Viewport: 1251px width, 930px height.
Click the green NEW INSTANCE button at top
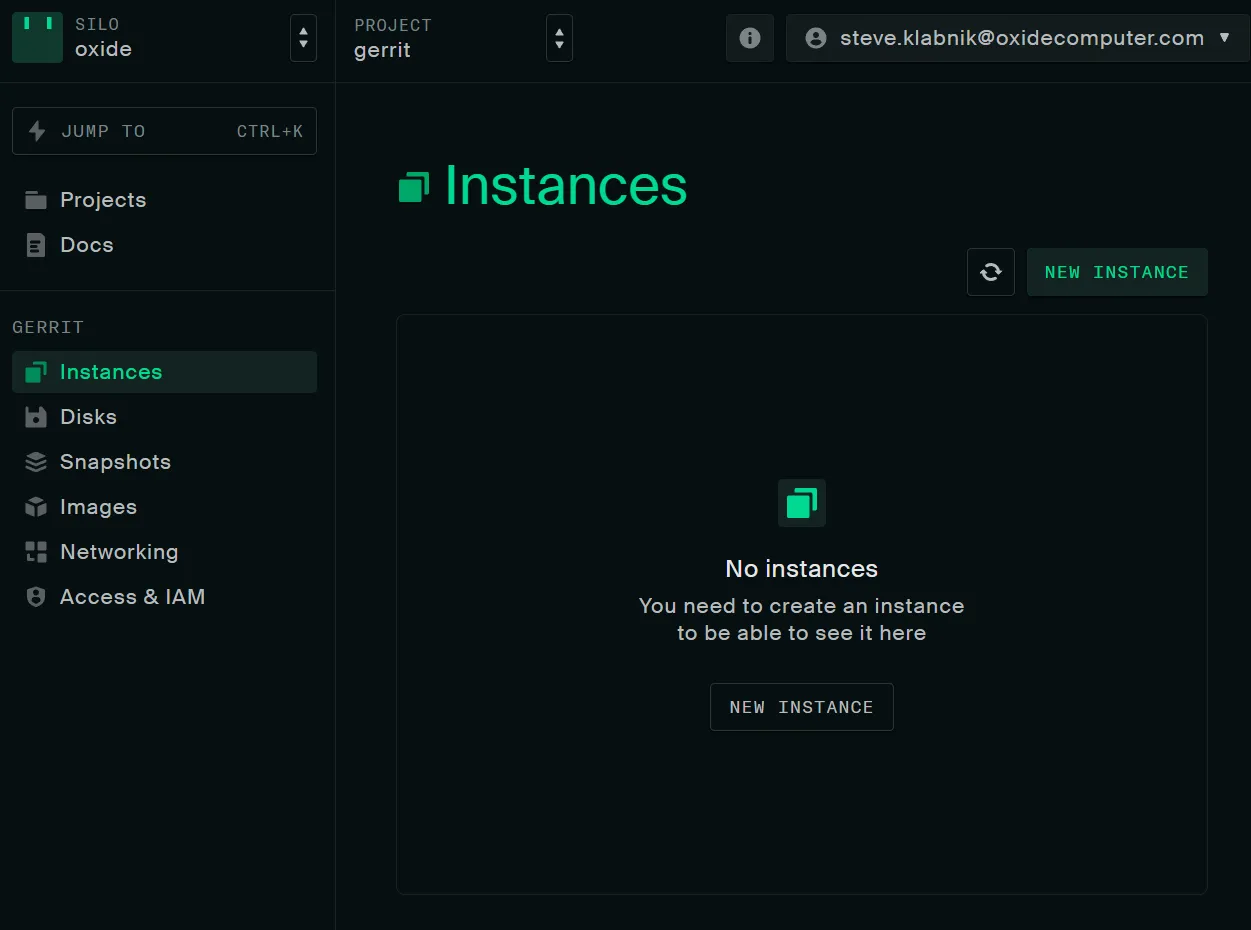(1117, 272)
